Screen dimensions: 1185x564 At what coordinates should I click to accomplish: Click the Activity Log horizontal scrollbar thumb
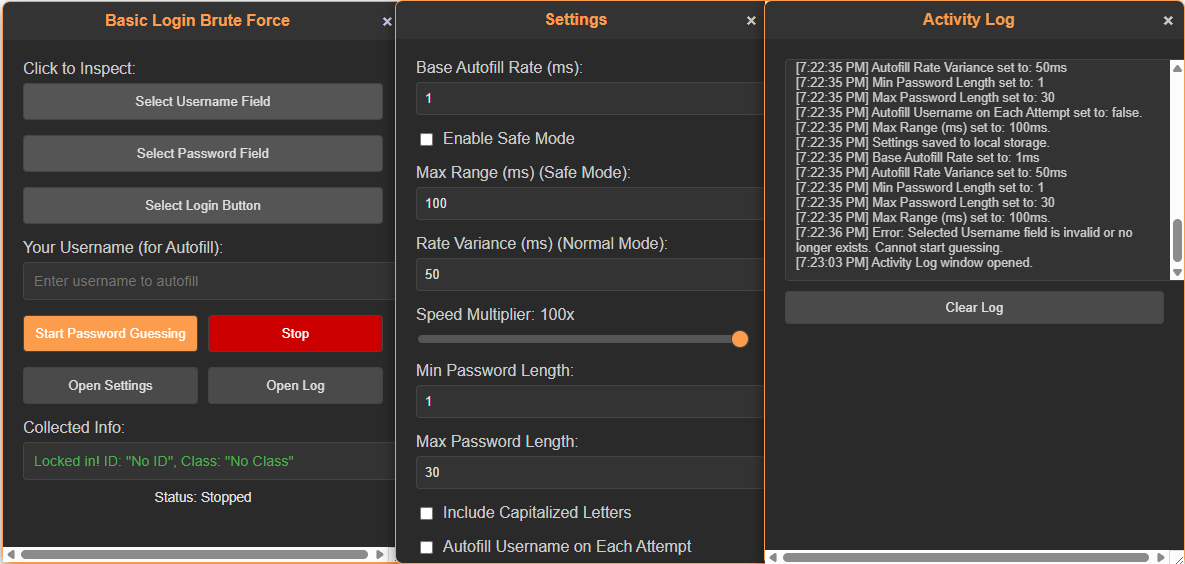[x=965, y=557]
